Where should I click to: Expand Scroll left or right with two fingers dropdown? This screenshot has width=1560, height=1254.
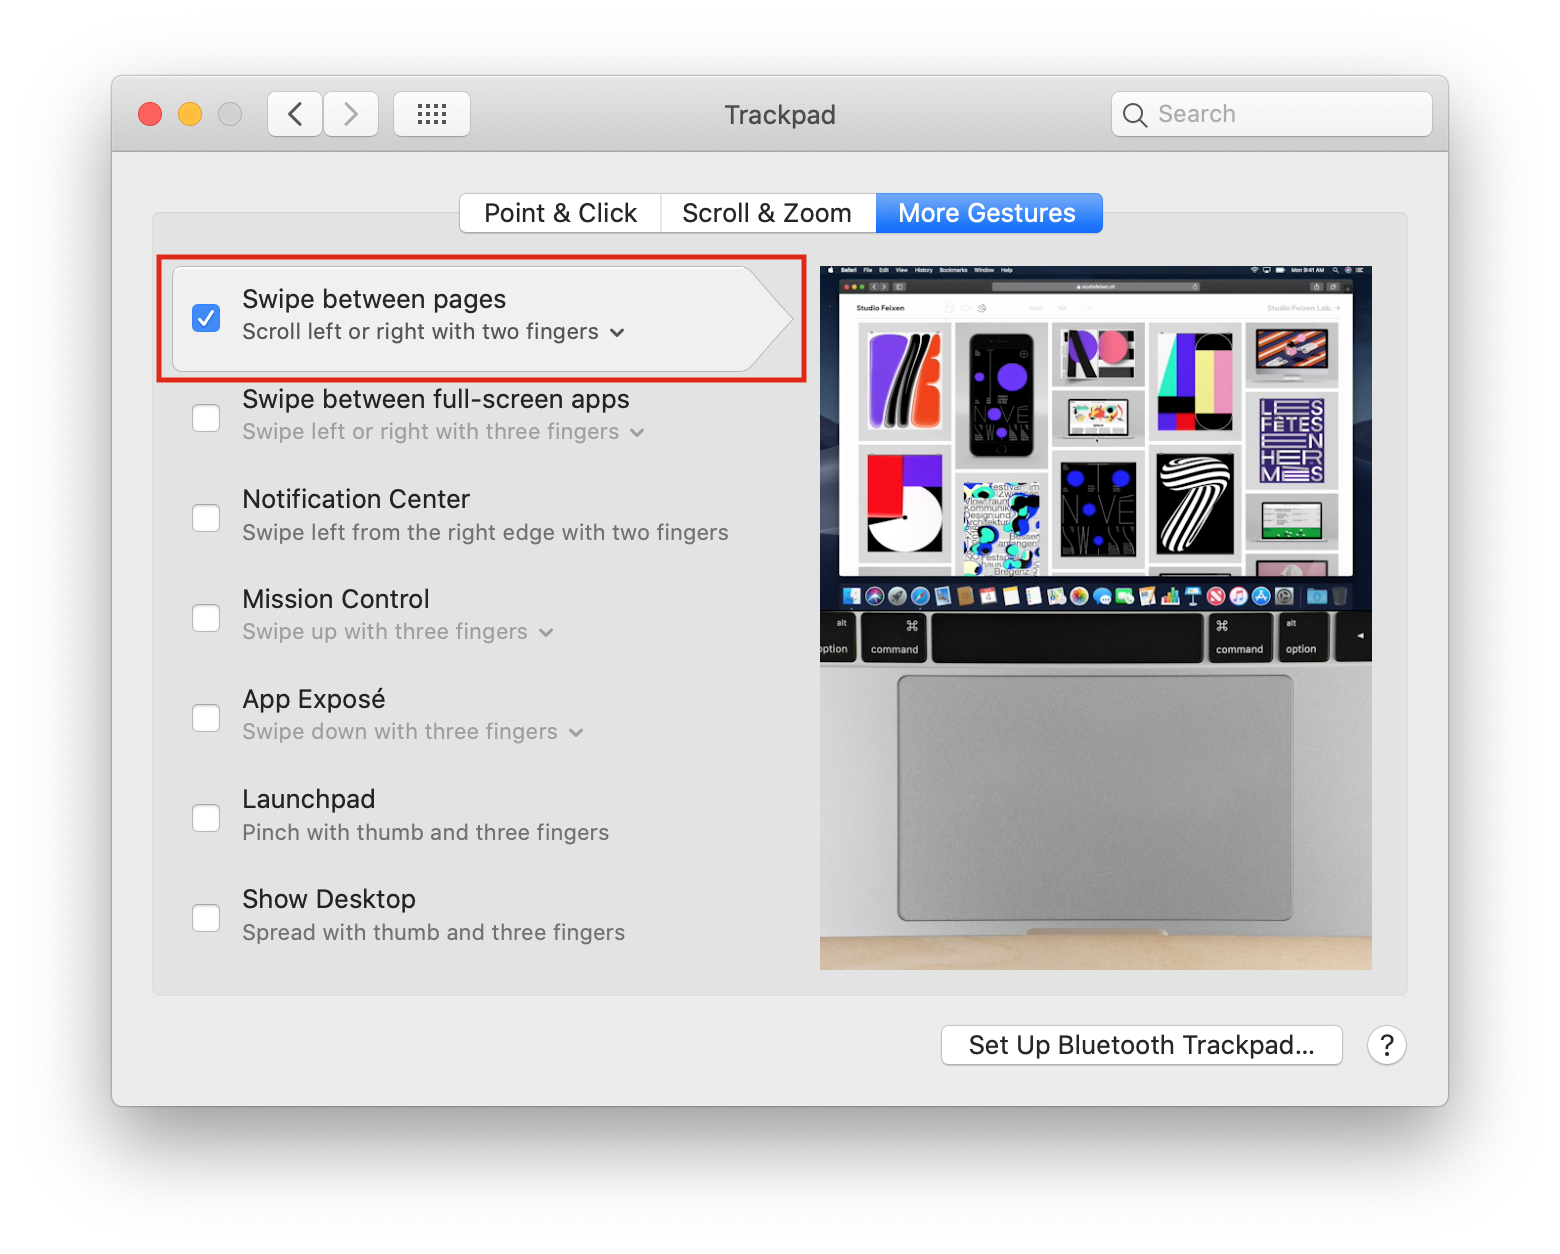pyautogui.click(x=617, y=333)
